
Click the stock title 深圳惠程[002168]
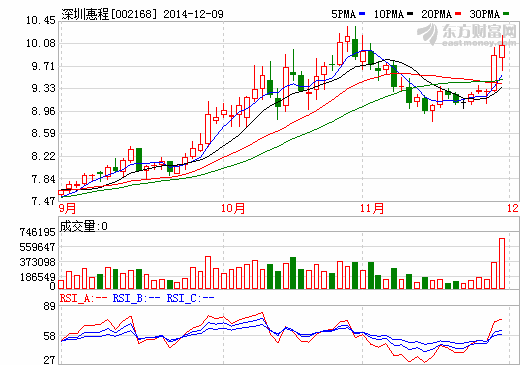[x=109, y=14]
